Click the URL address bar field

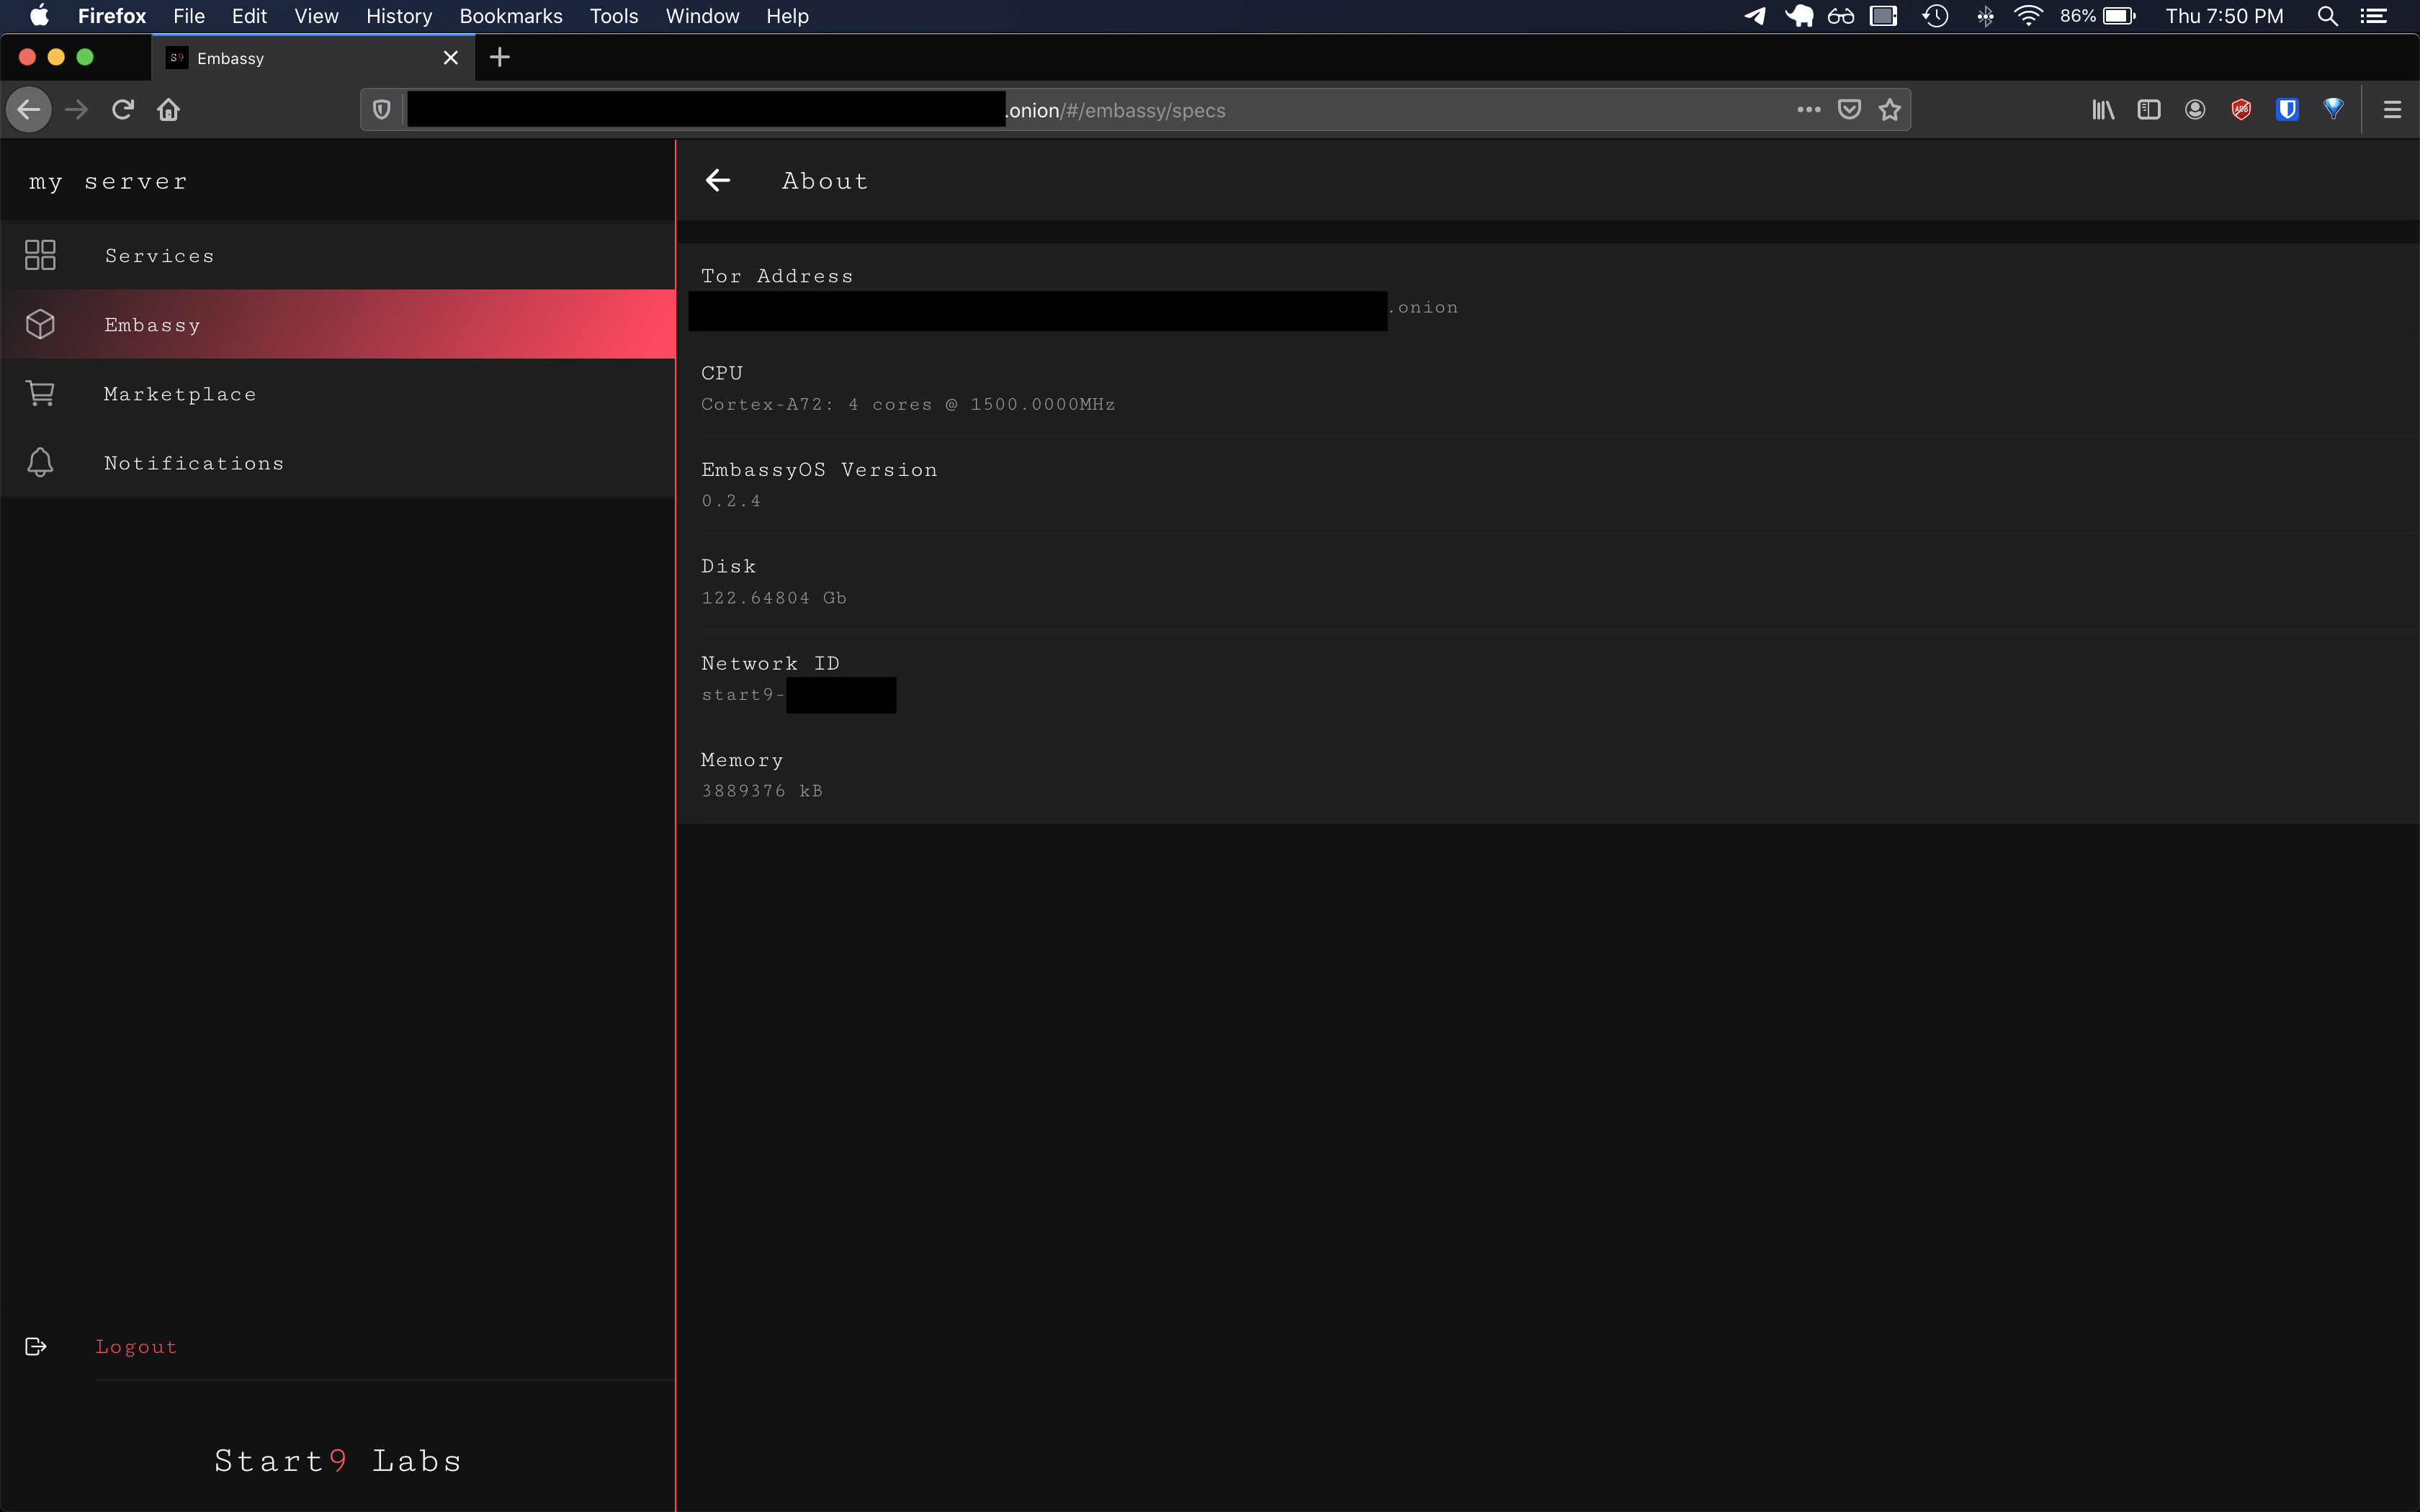[x=1400, y=110]
